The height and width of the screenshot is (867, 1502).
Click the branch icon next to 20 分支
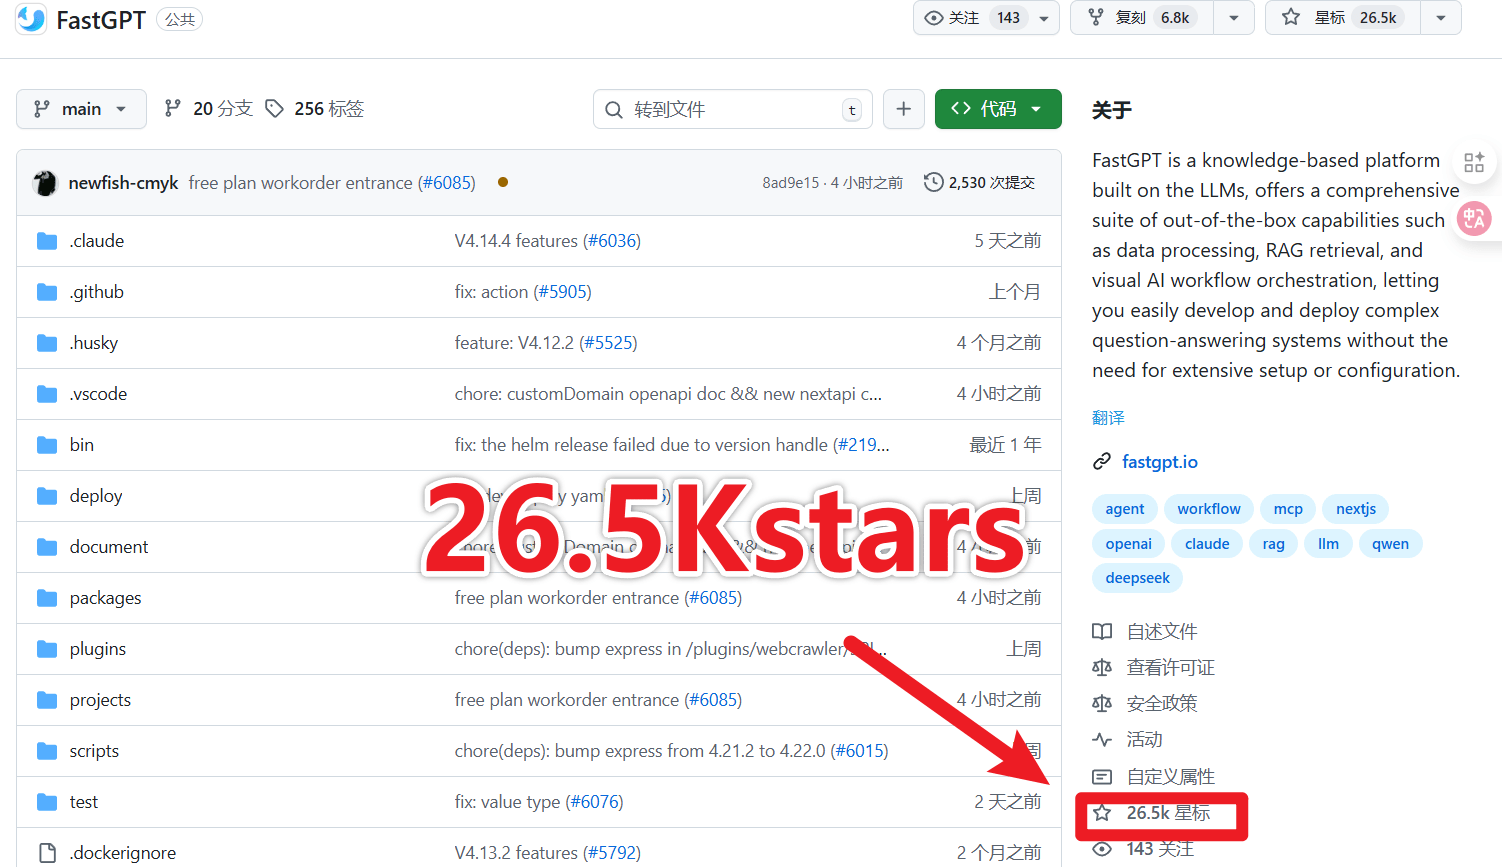pos(175,108)
